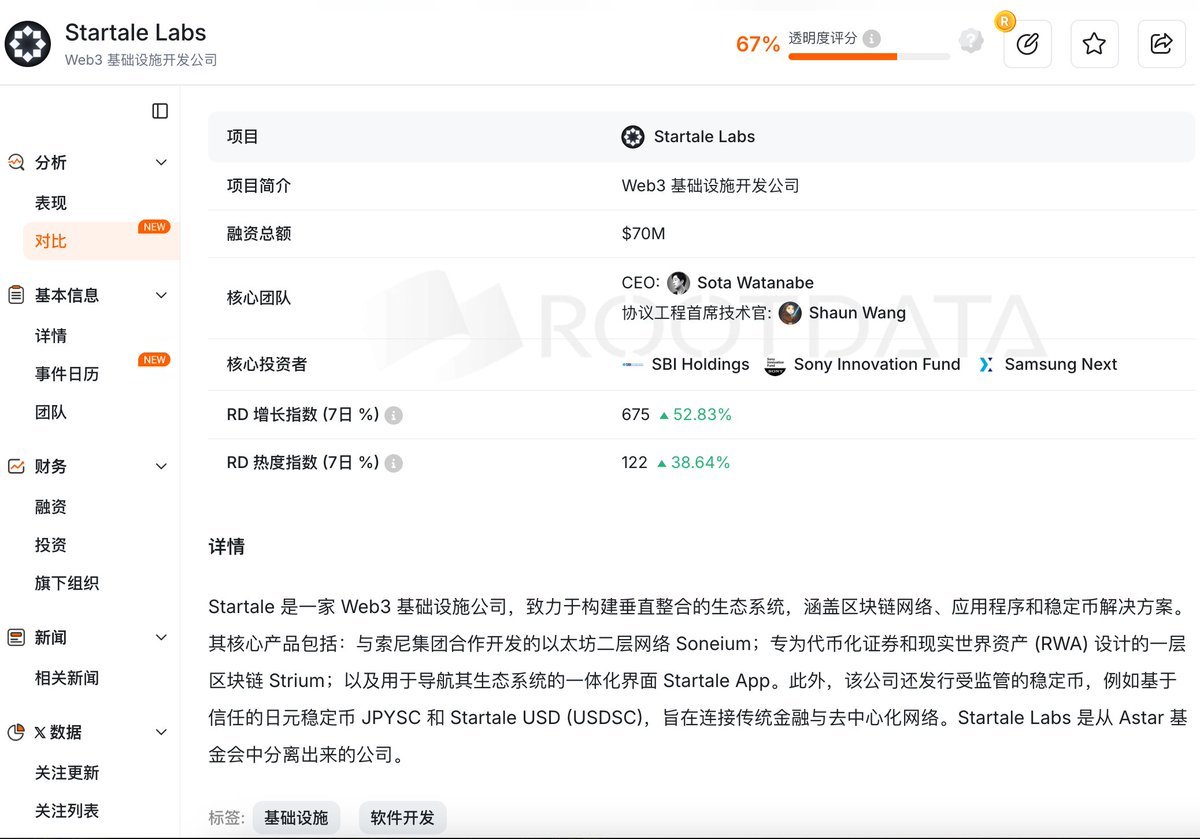Click the header title Startale Labs
Image resolution: width=1200 pixels, height=839 pixels.
tap(135, 32)
